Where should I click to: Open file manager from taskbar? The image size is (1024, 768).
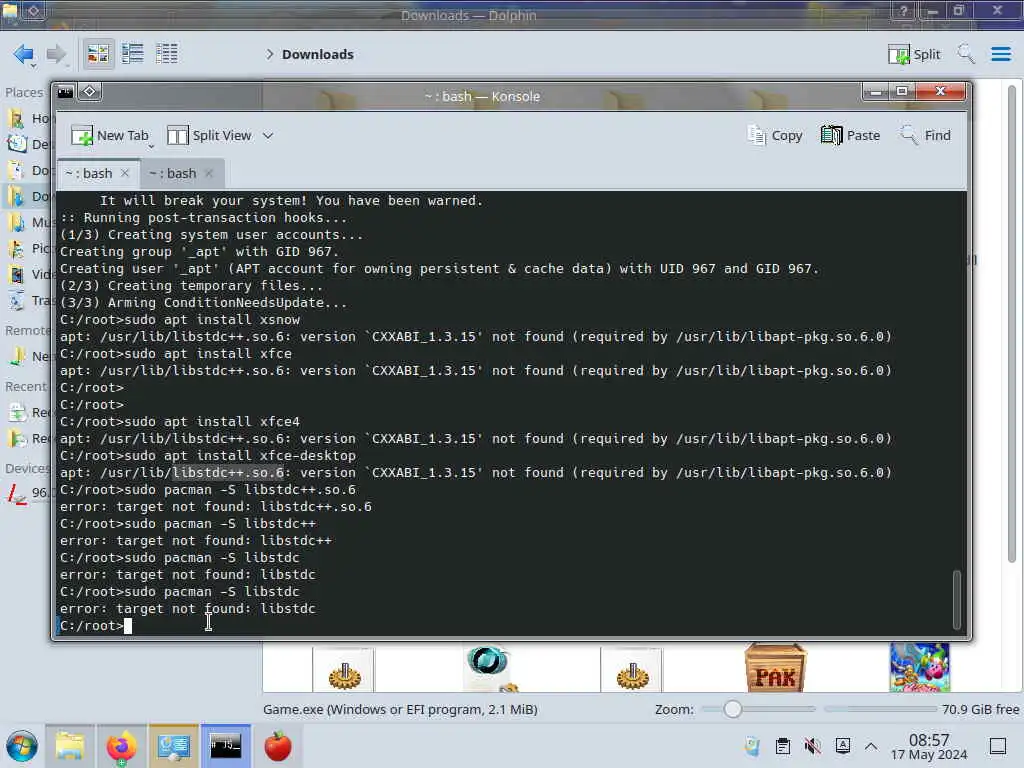pos(69,746)
